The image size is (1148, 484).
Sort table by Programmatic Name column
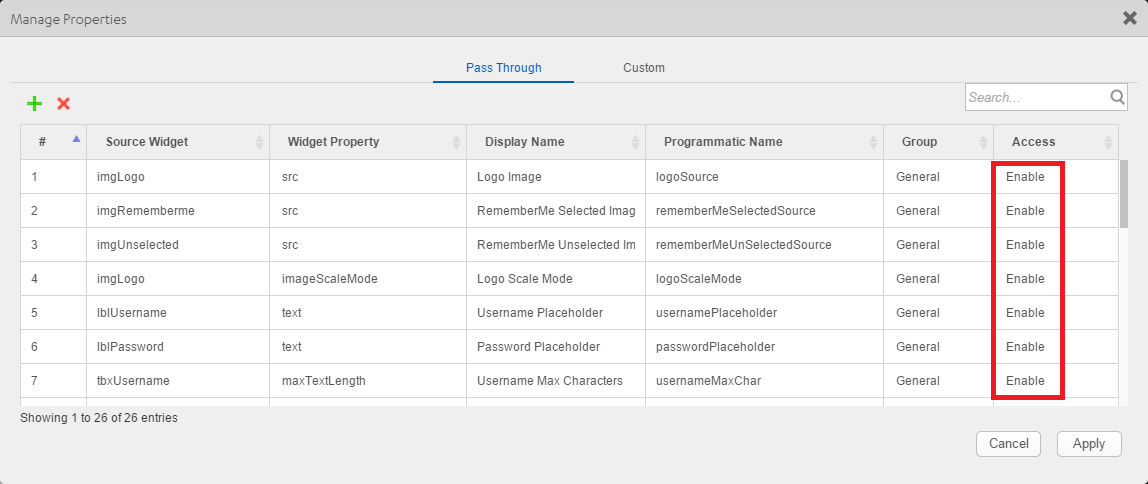[x=723, y=142]
